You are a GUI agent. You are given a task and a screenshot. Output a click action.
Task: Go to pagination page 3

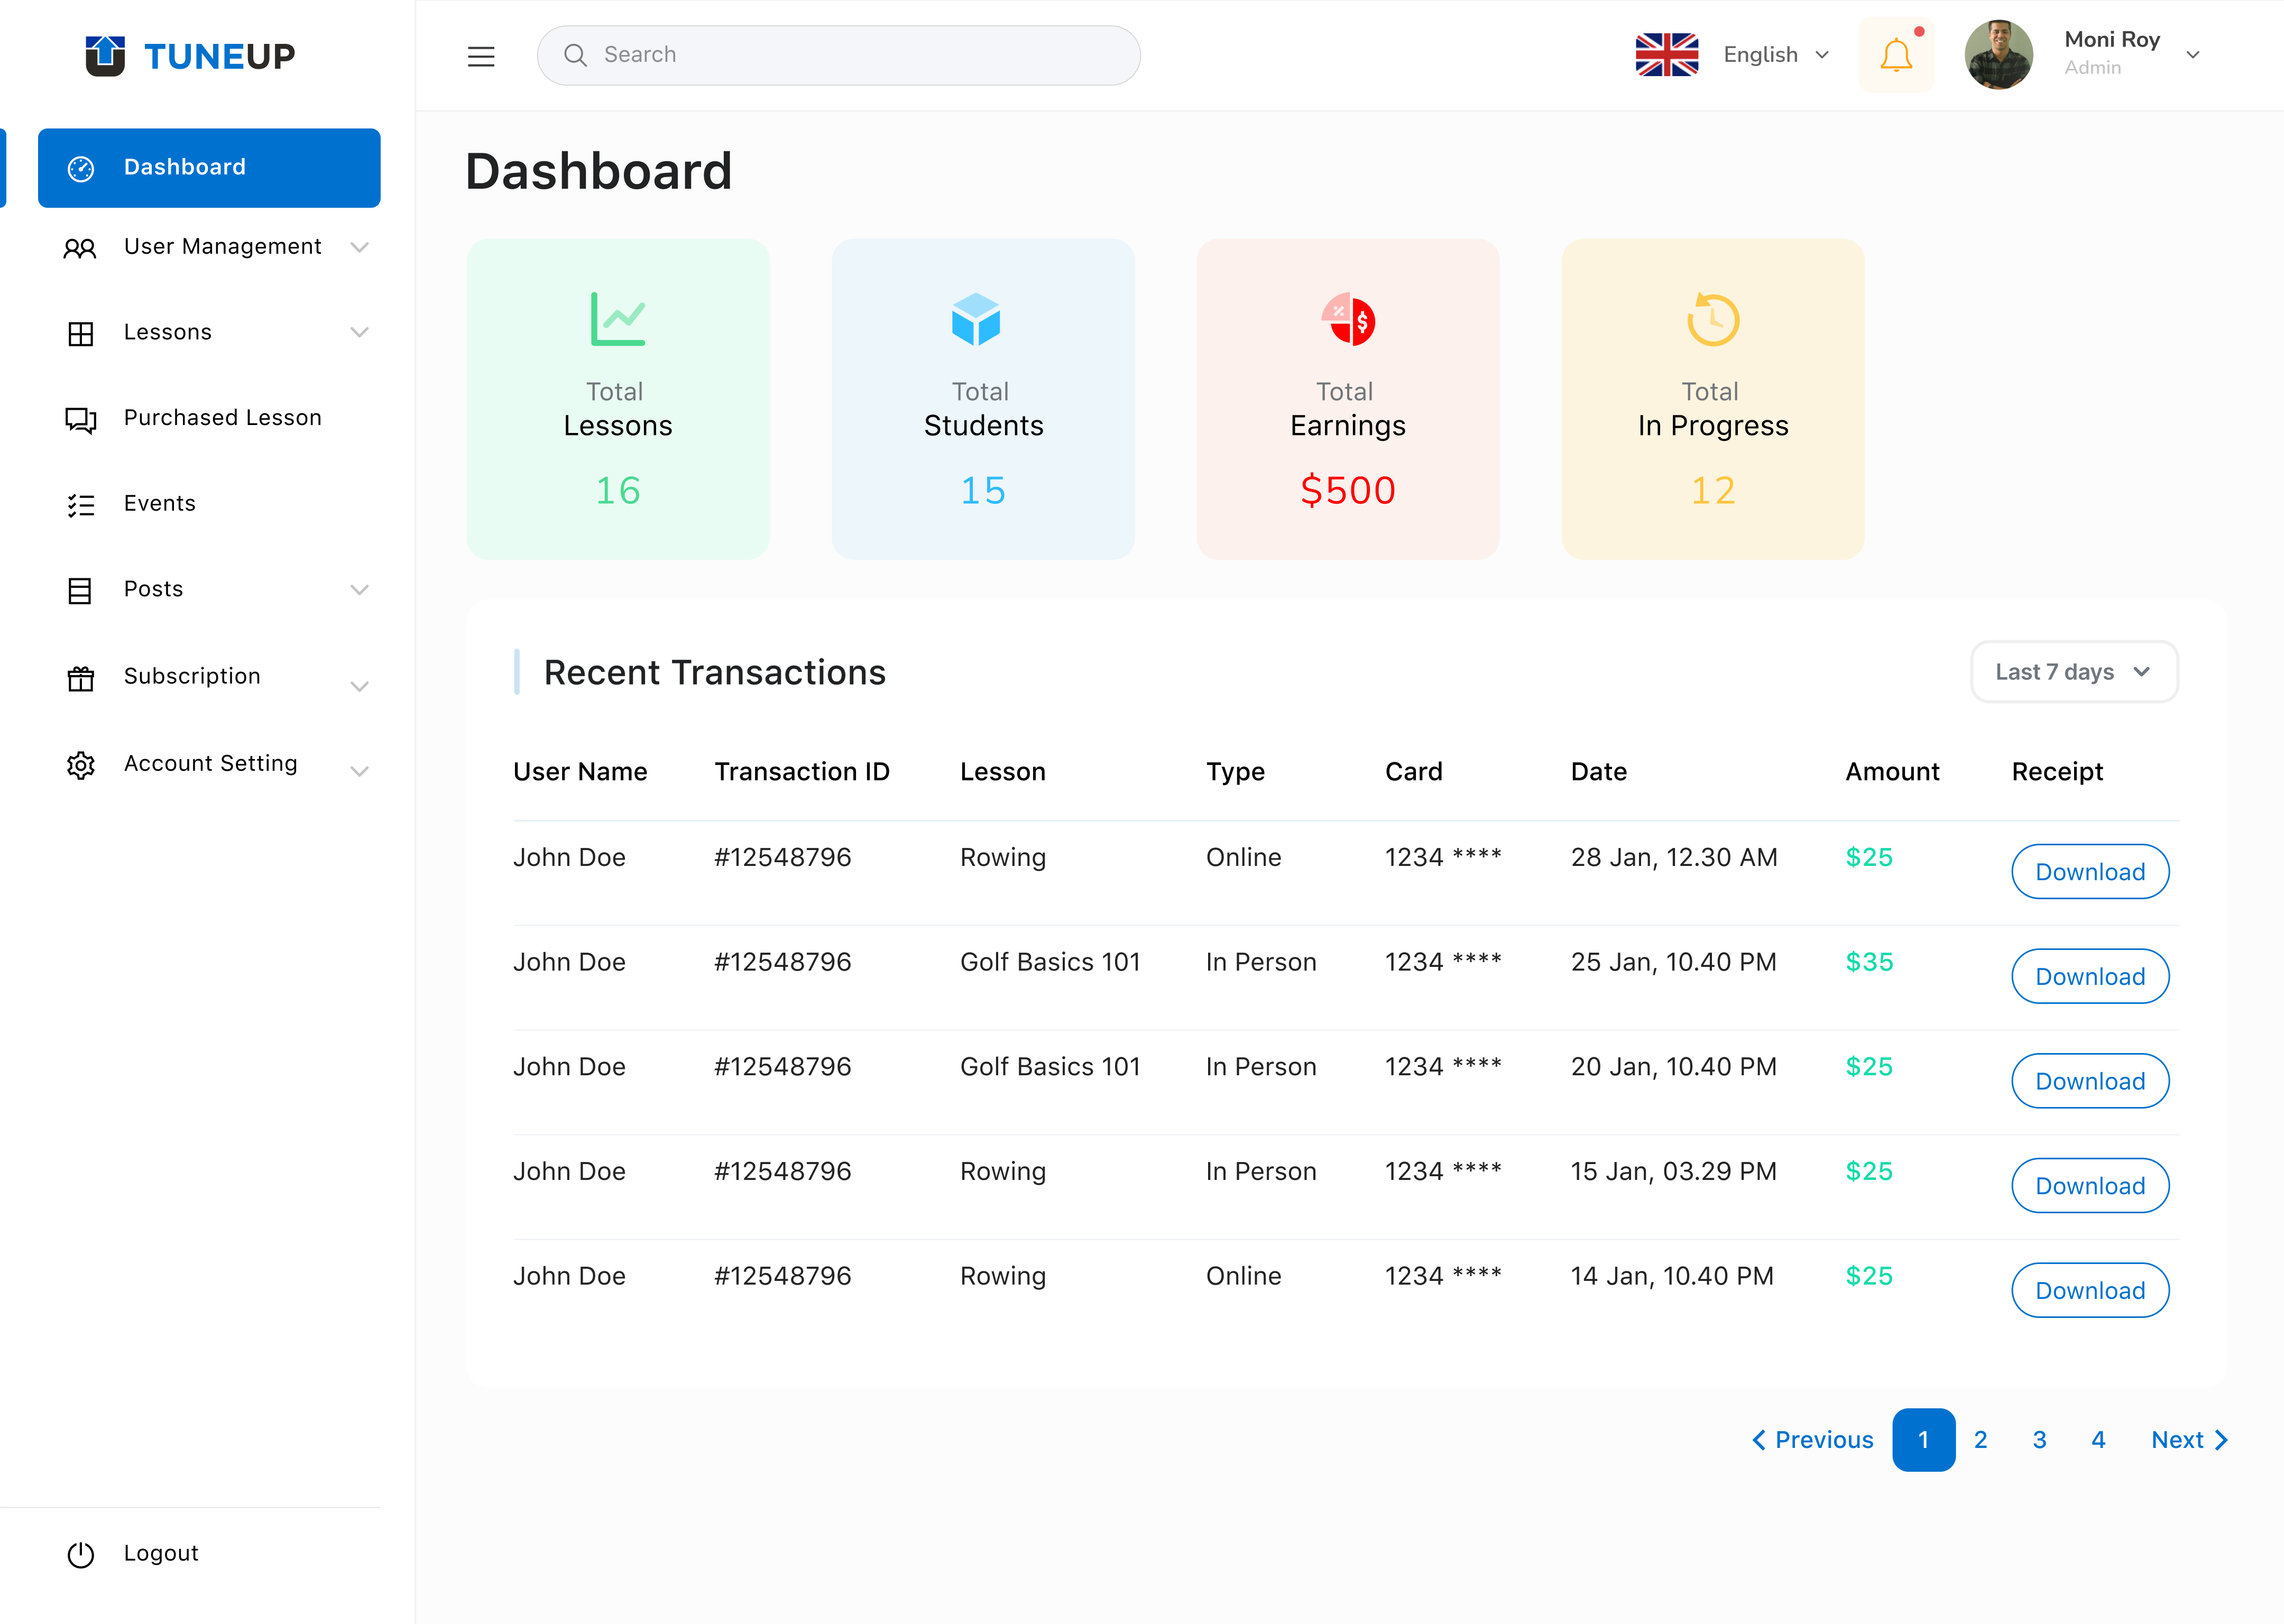click(2039, 1440)
